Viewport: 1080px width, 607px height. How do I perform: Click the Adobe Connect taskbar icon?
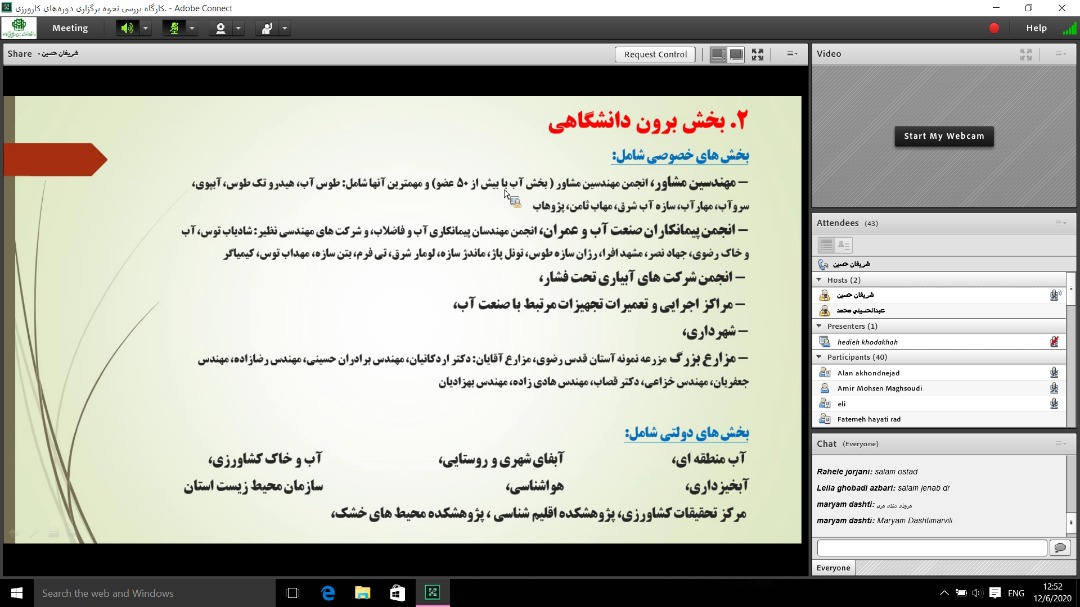433,593
